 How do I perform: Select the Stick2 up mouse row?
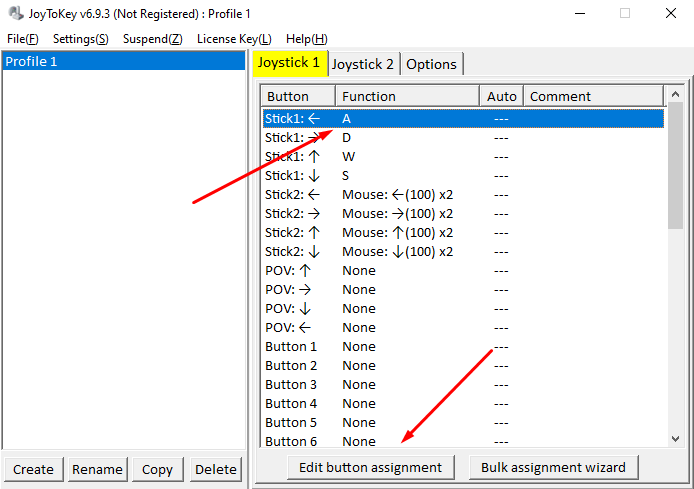(463, 233)
